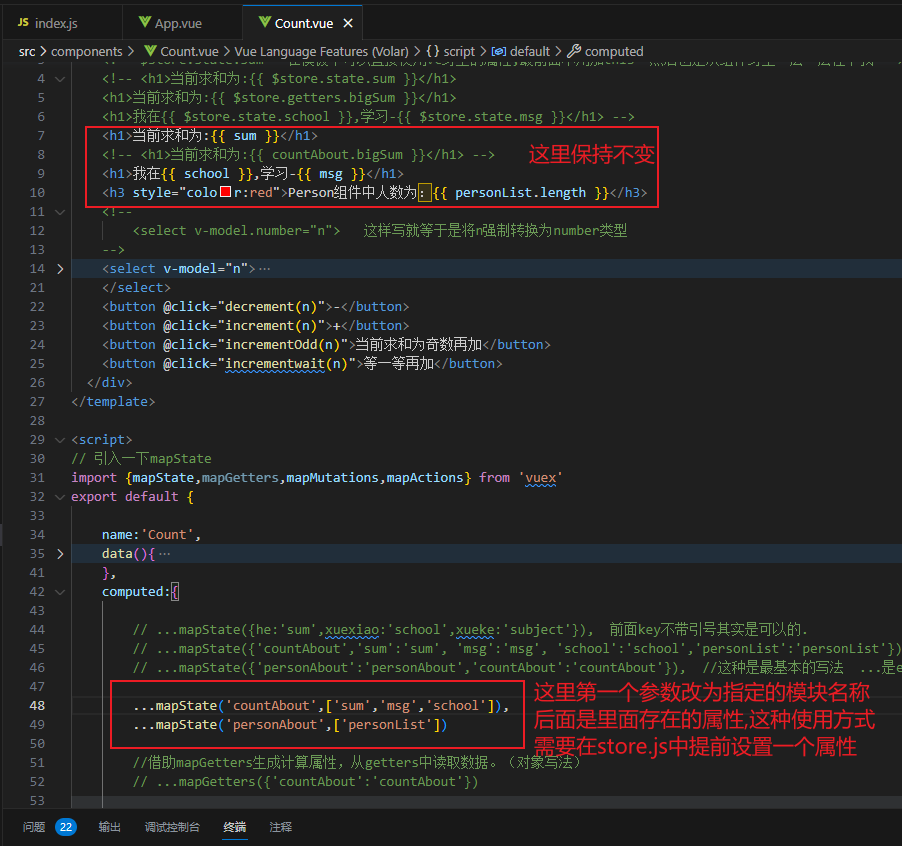Image resolution: width=902 pixels, height=846 pixels.
Task: Click line number 48 in gutter
Action: [37, 705]
